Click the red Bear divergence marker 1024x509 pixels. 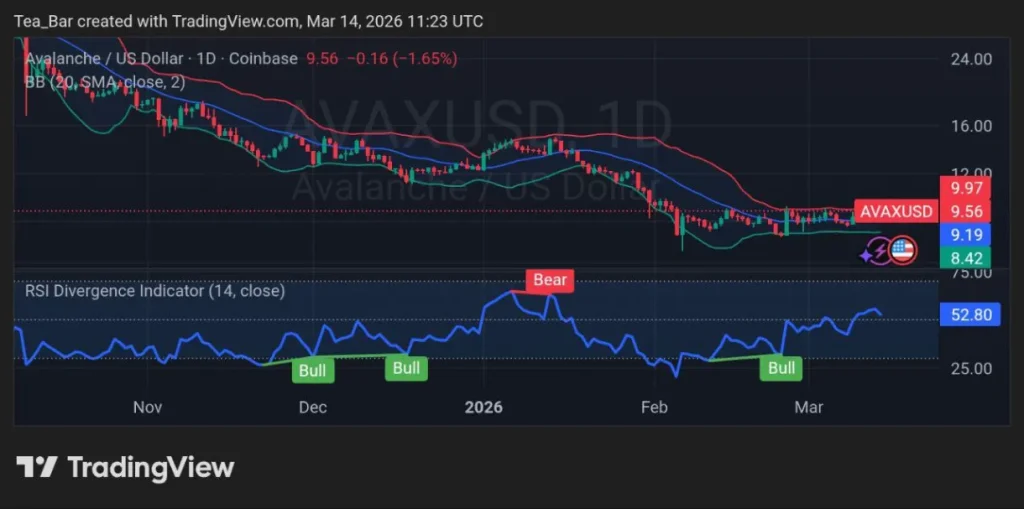tap(549, 280)
